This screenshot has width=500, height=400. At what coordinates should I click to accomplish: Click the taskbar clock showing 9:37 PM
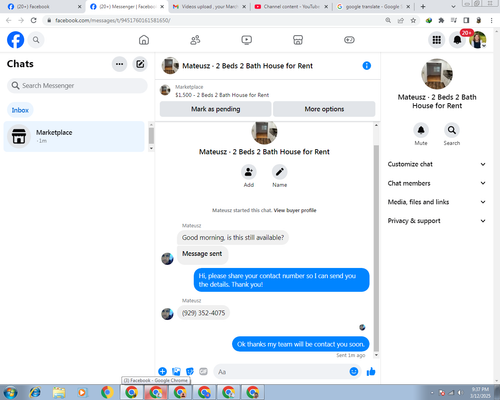480,392
